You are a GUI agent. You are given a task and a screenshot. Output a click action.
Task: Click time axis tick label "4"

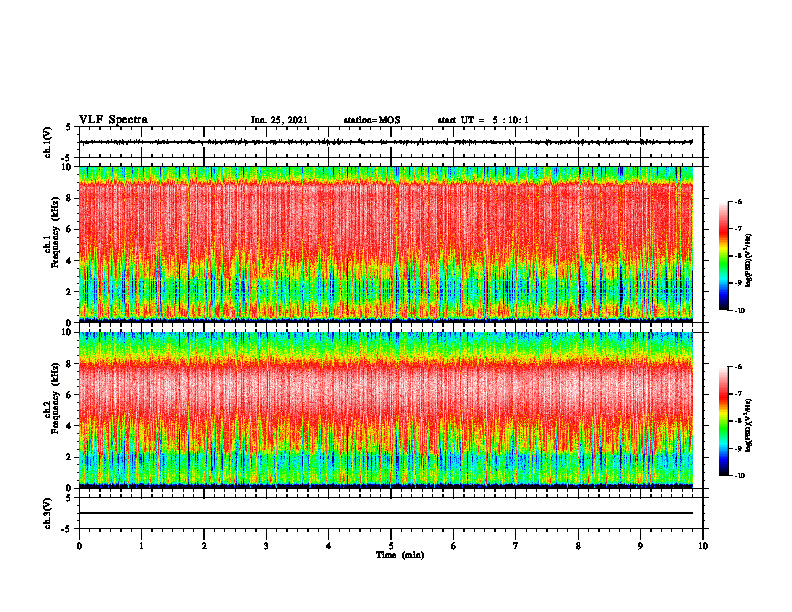328,546
